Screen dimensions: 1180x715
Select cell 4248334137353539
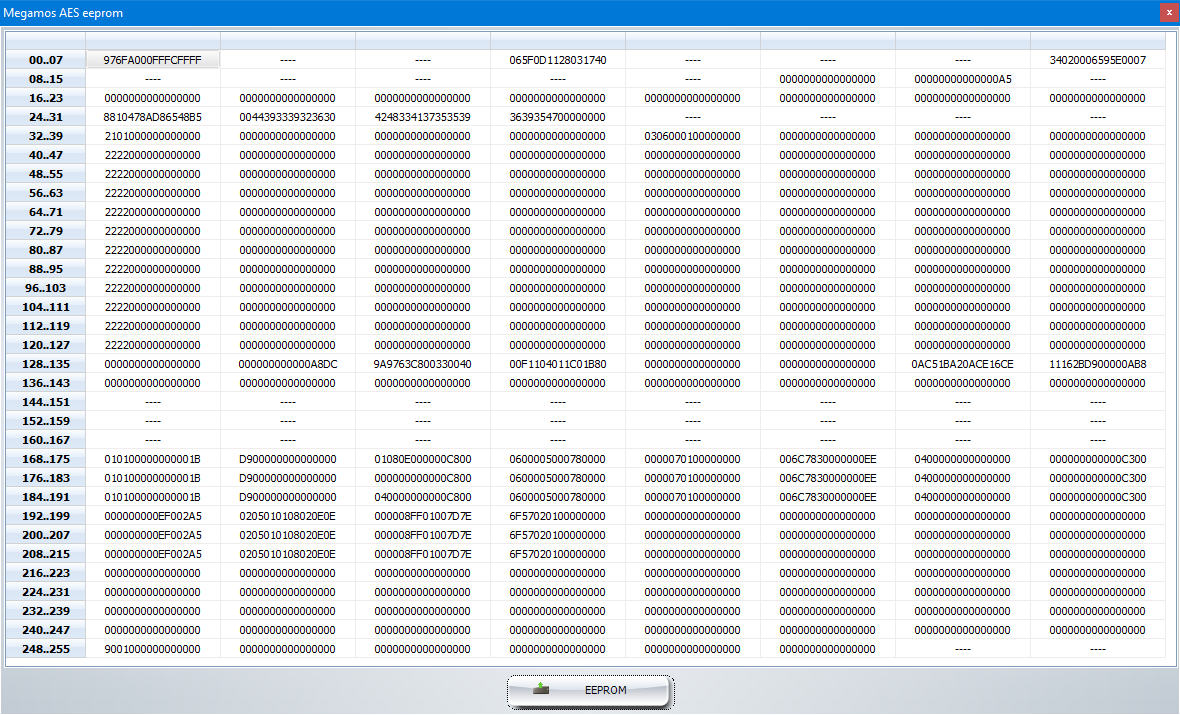tap(423, 117)
